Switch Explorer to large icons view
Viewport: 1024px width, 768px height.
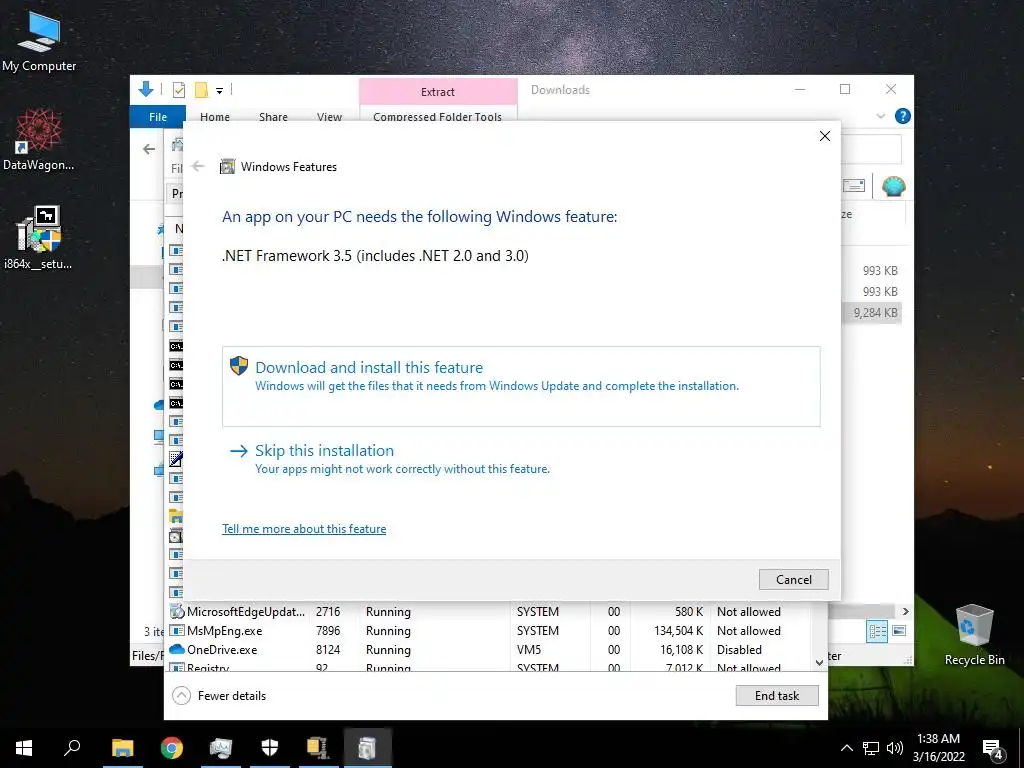pyautogui.click(x=899, y=631)
